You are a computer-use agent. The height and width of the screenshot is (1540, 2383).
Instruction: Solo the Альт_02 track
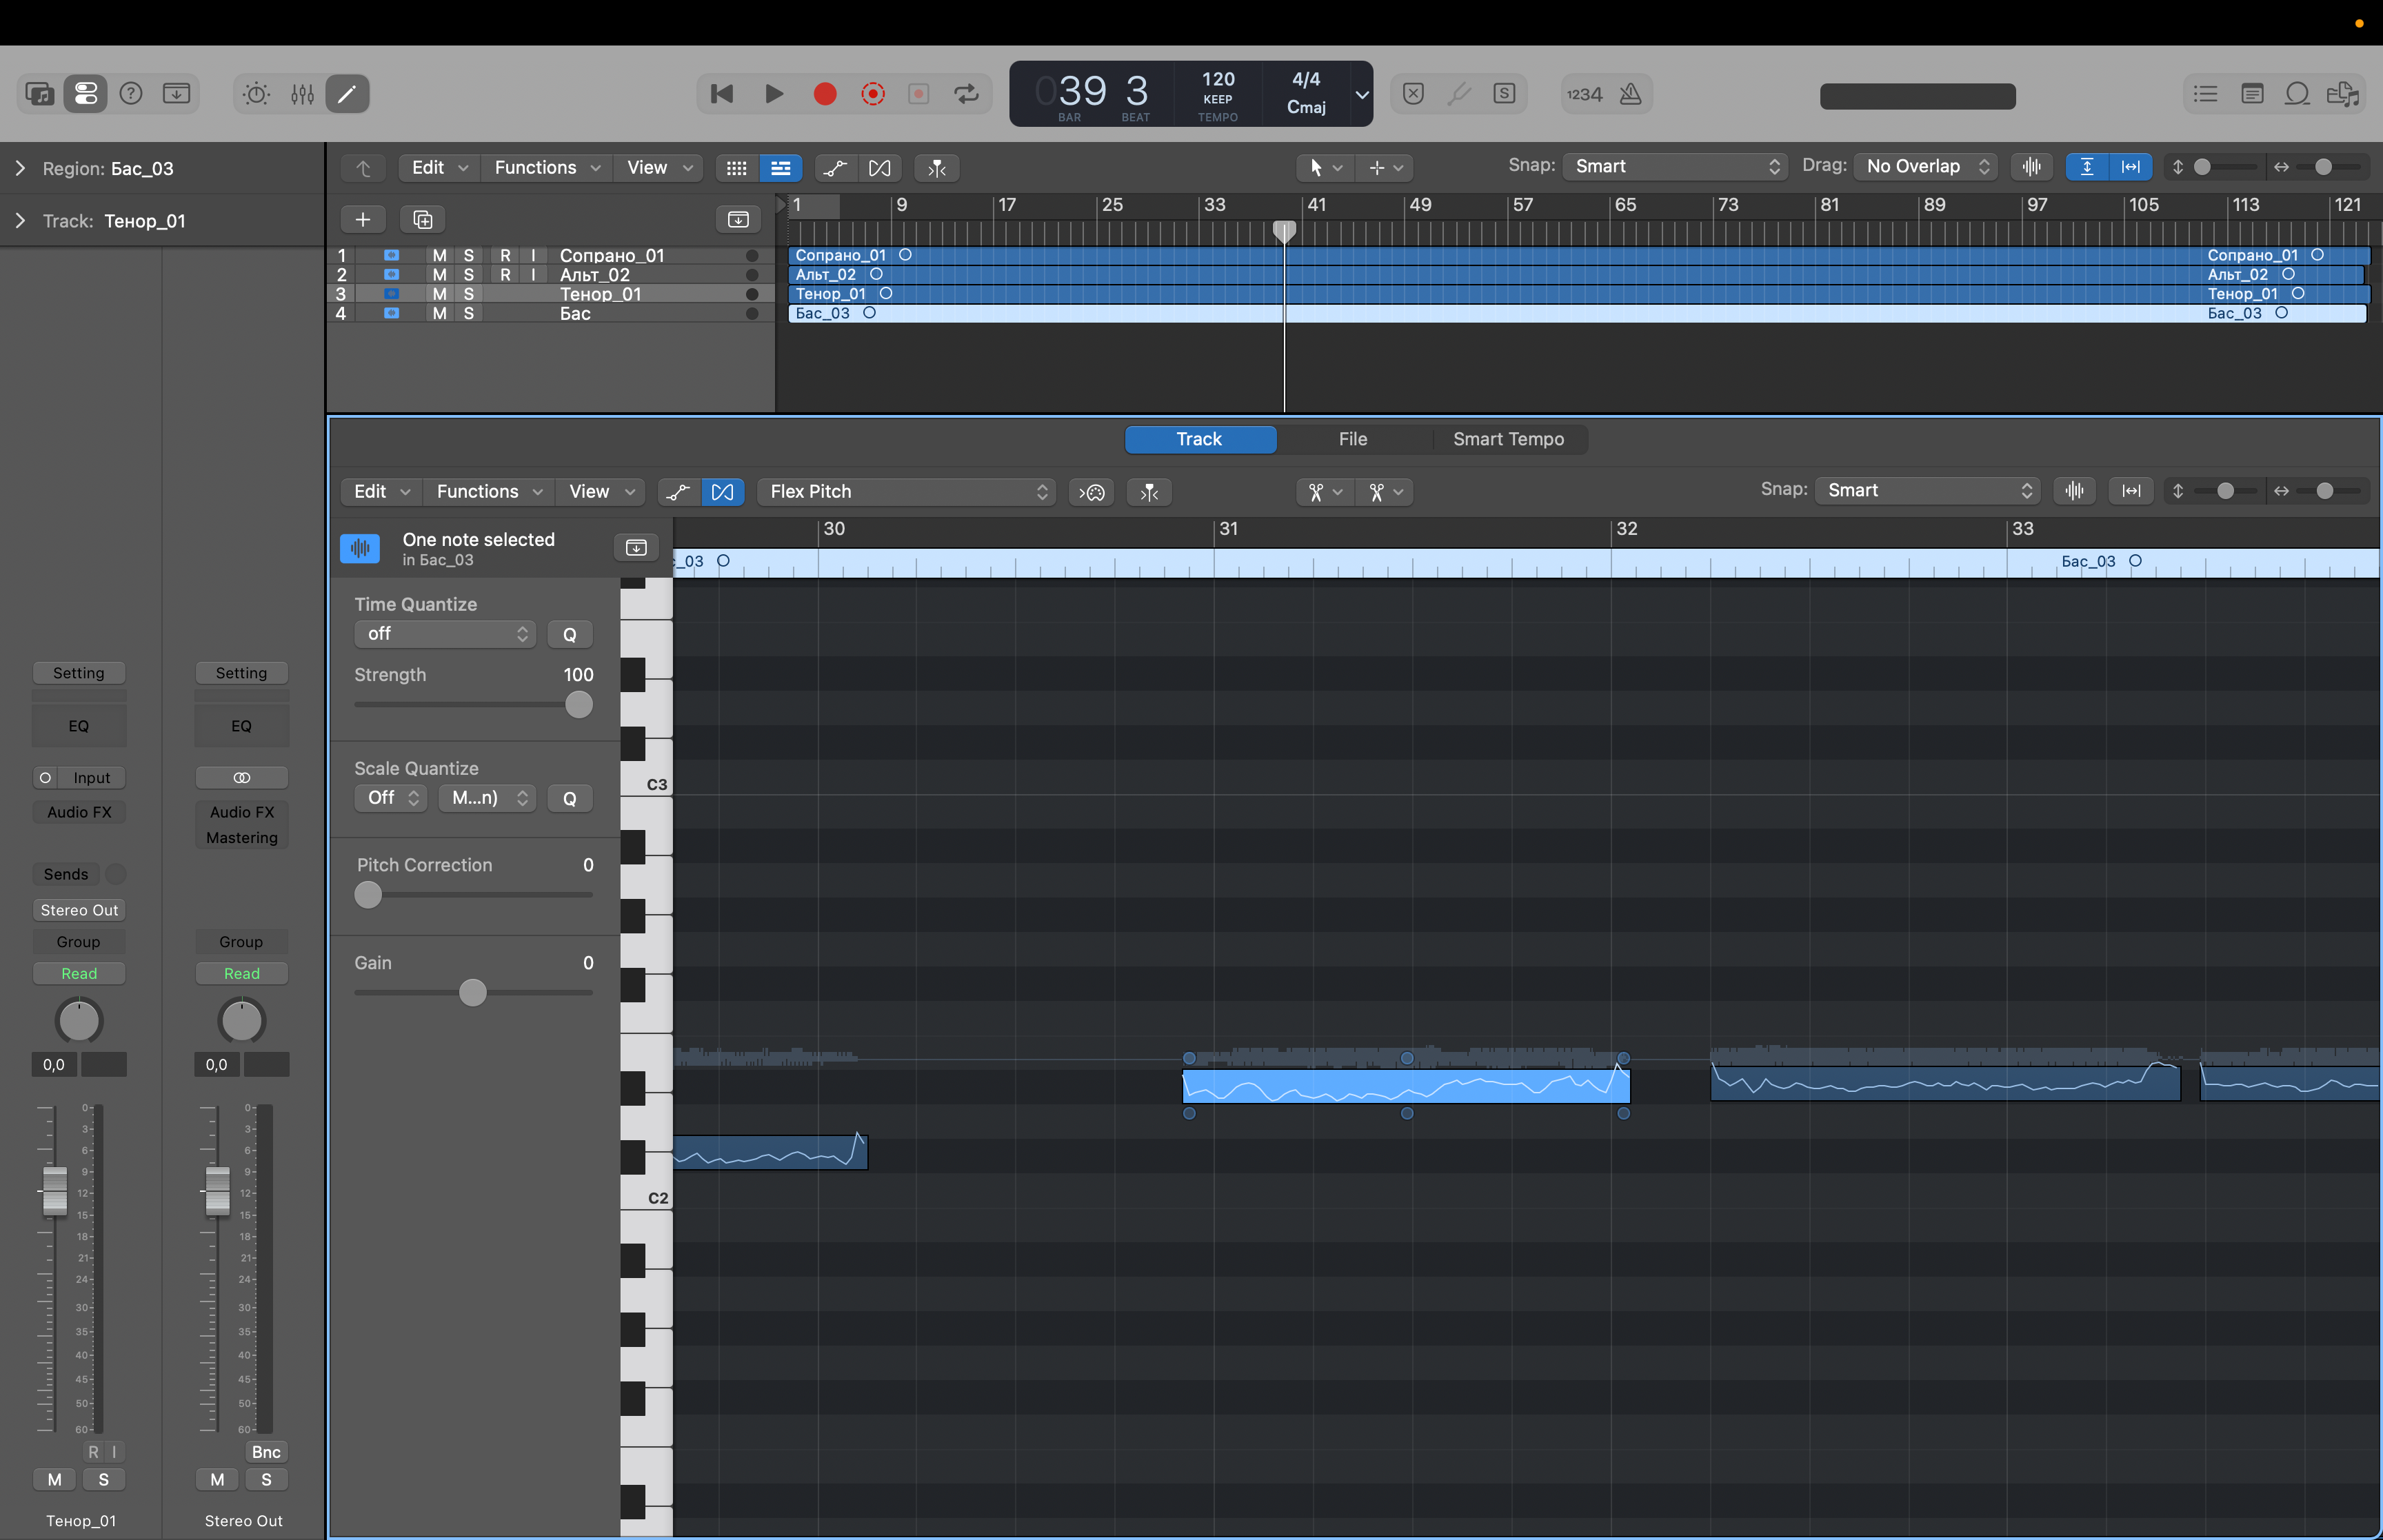click(469, 275)
